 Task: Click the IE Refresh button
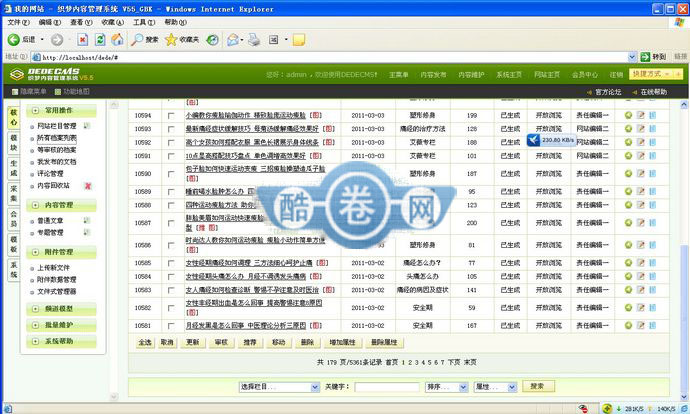click(100, 40)
